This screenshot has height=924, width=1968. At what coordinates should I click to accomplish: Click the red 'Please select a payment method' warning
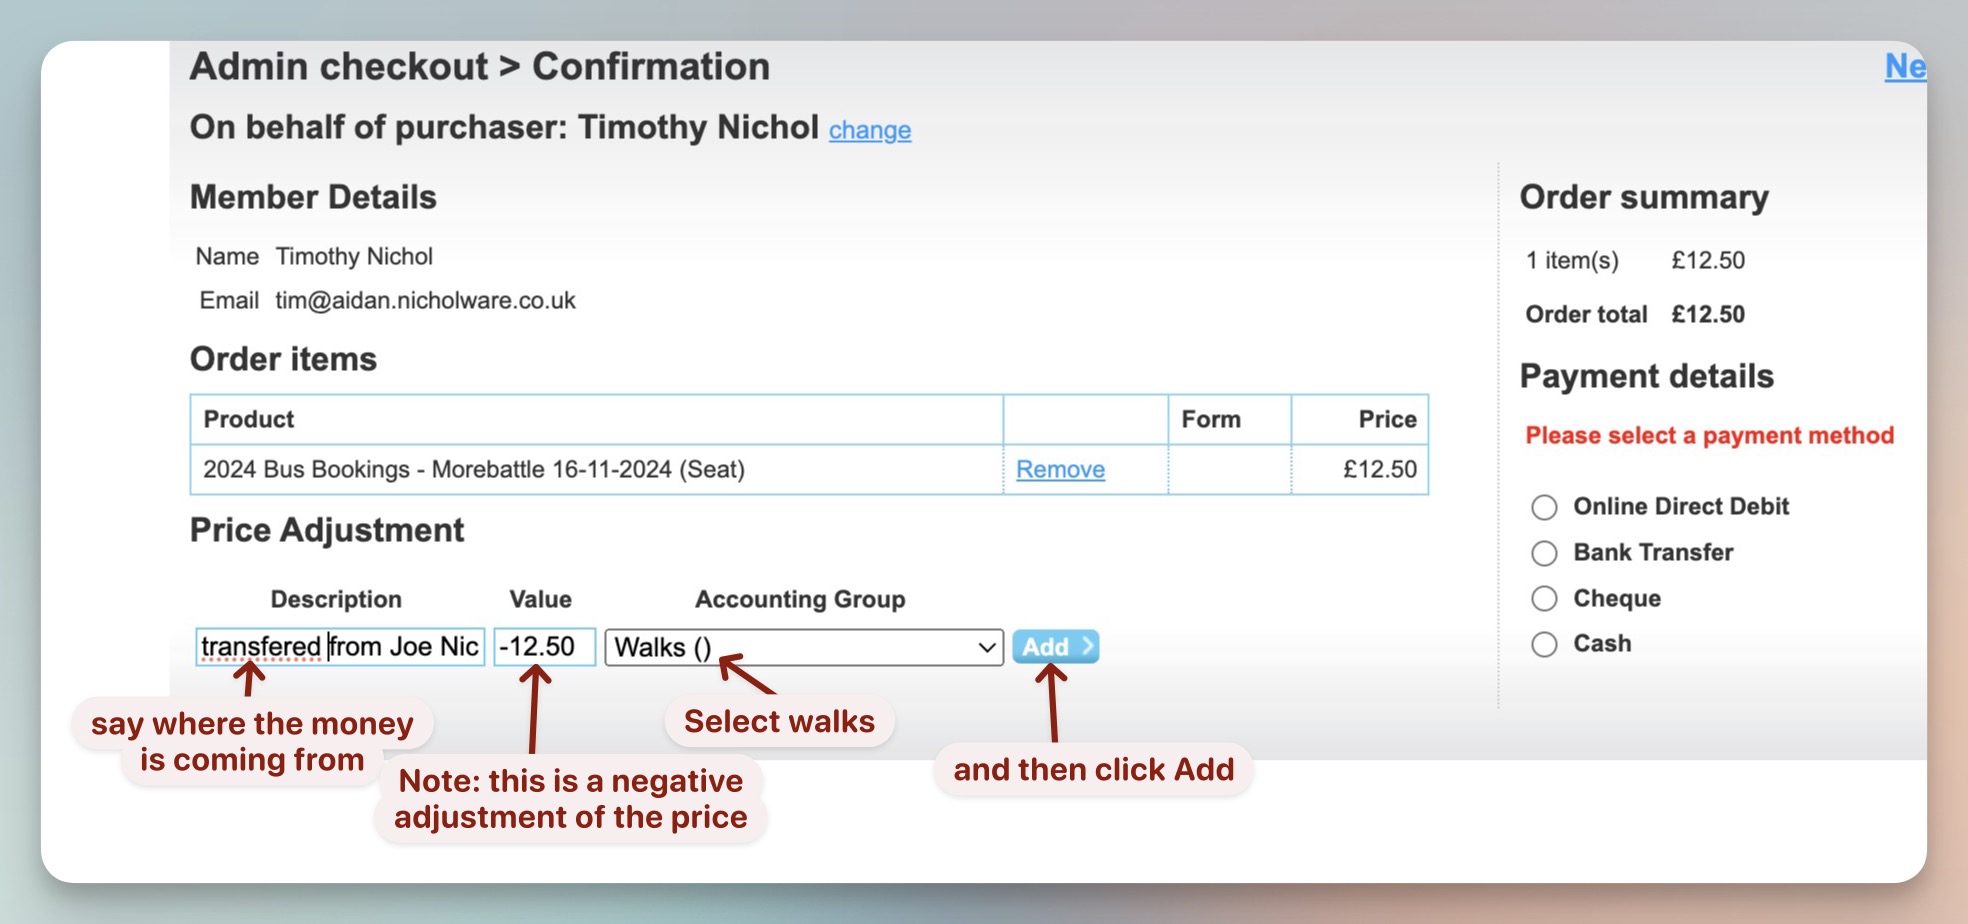1709,436
